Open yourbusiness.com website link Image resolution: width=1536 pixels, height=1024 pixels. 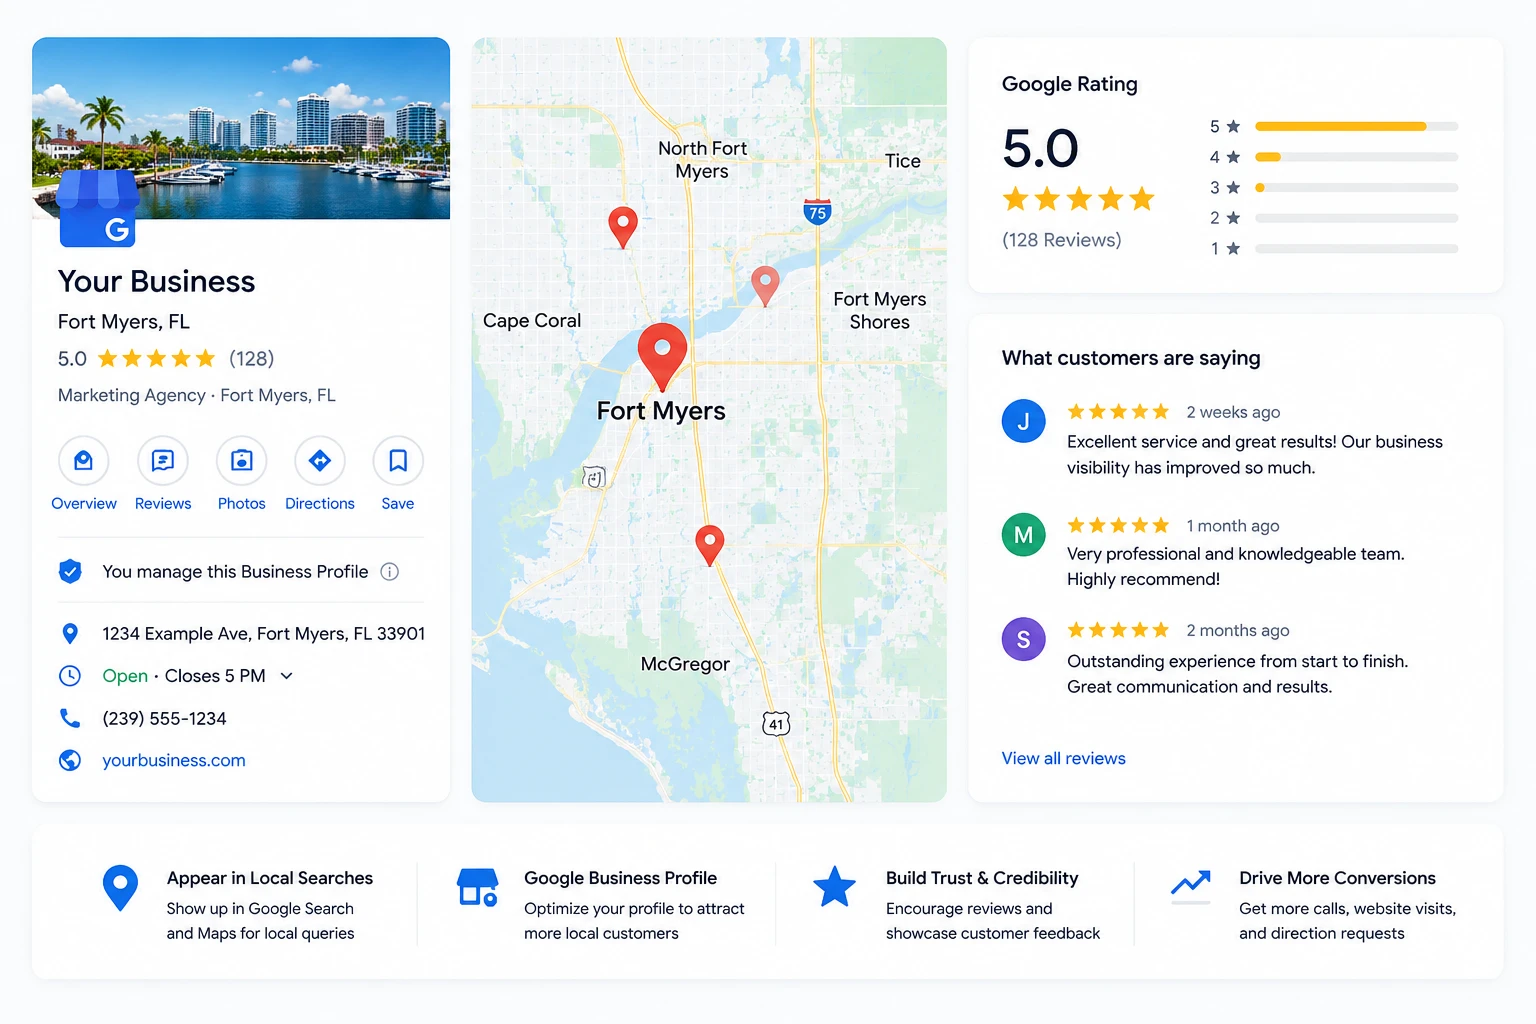click(174, 760)
